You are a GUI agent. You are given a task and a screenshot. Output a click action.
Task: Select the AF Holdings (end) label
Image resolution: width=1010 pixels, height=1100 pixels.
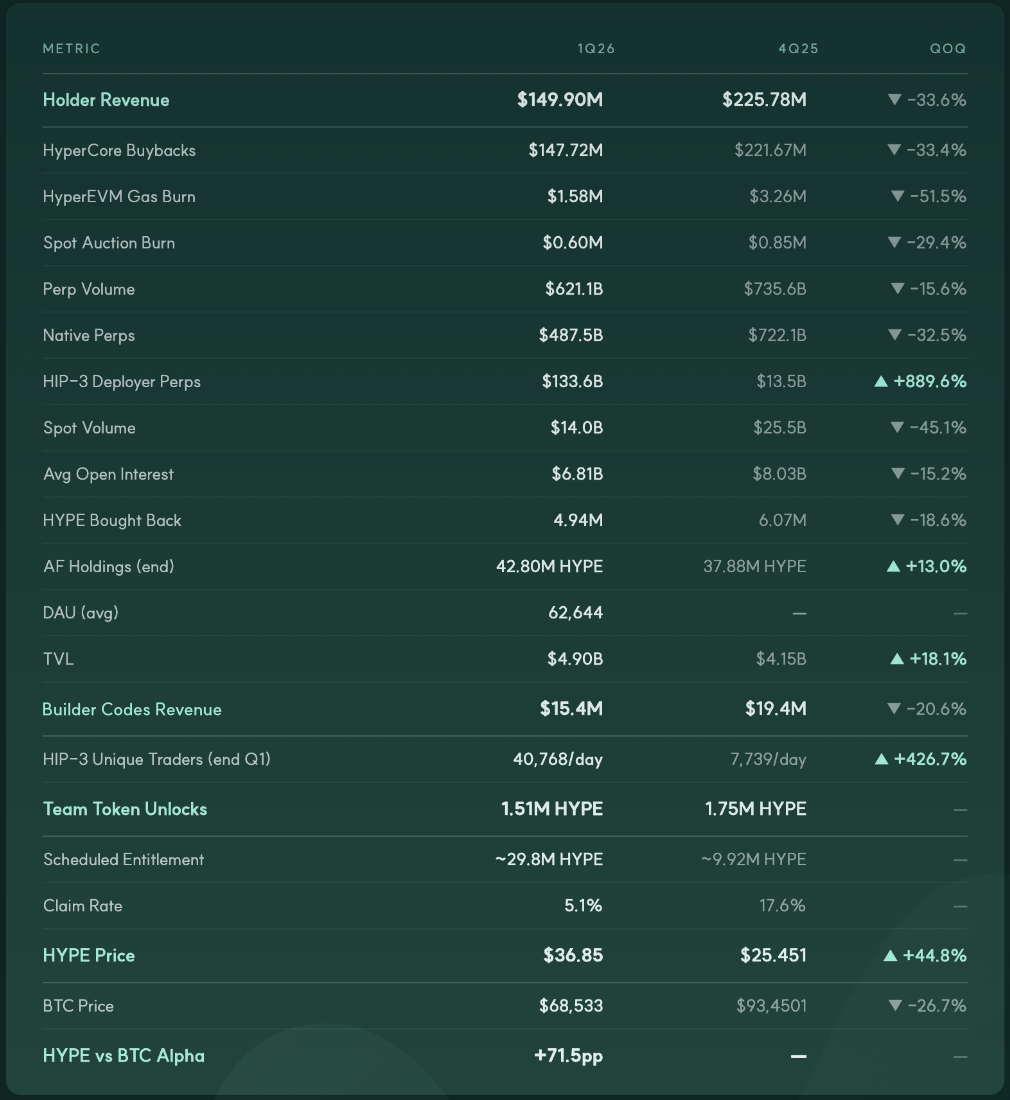point(108,567)
